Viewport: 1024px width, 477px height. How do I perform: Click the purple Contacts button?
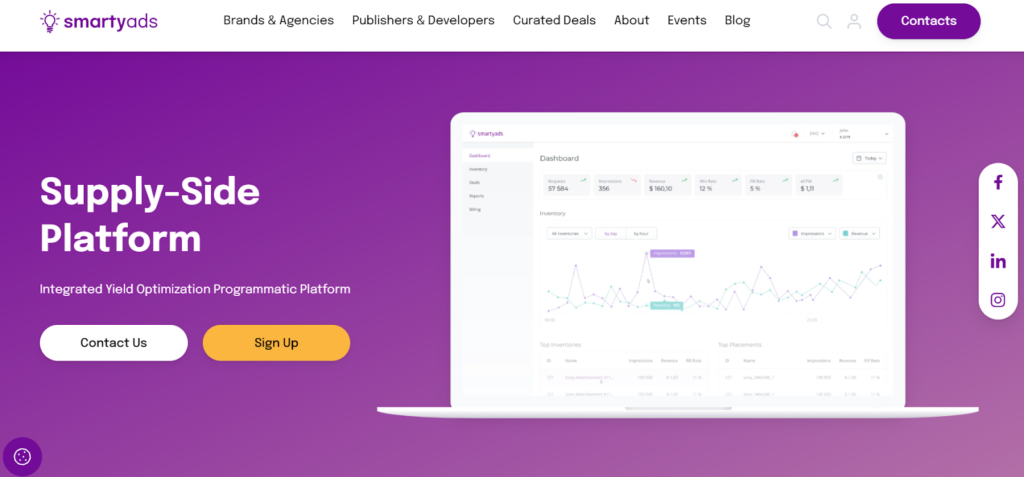pos(928,21)
